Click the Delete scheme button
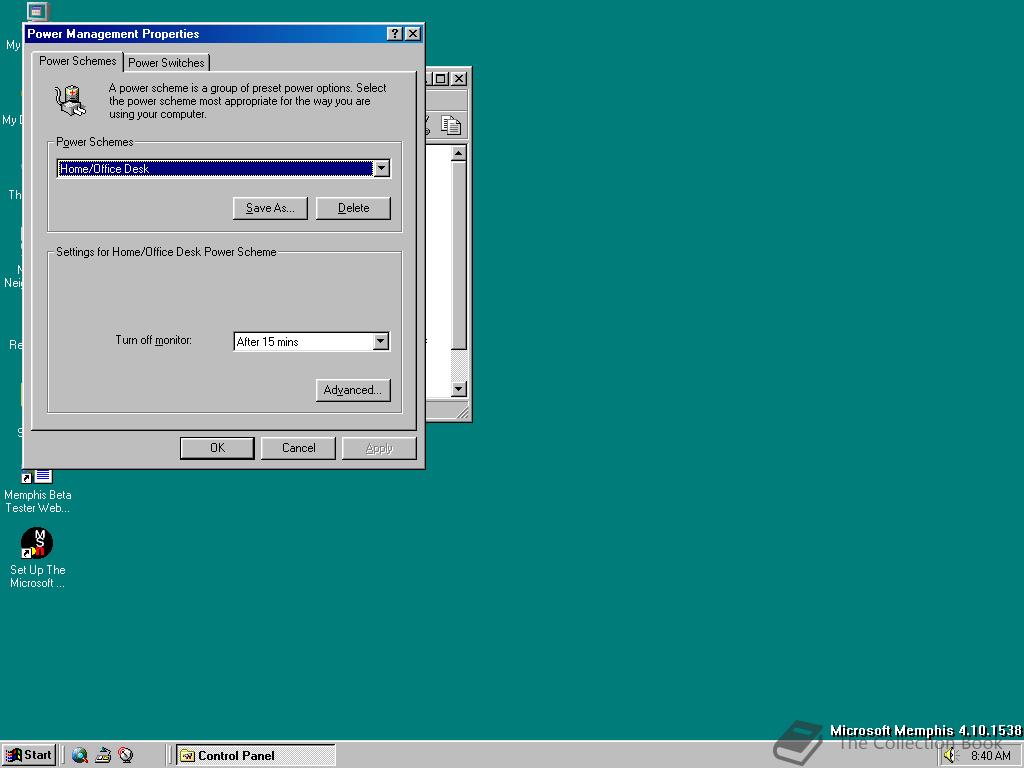The height and width of the screenshot is (768, 1024). 353,208
